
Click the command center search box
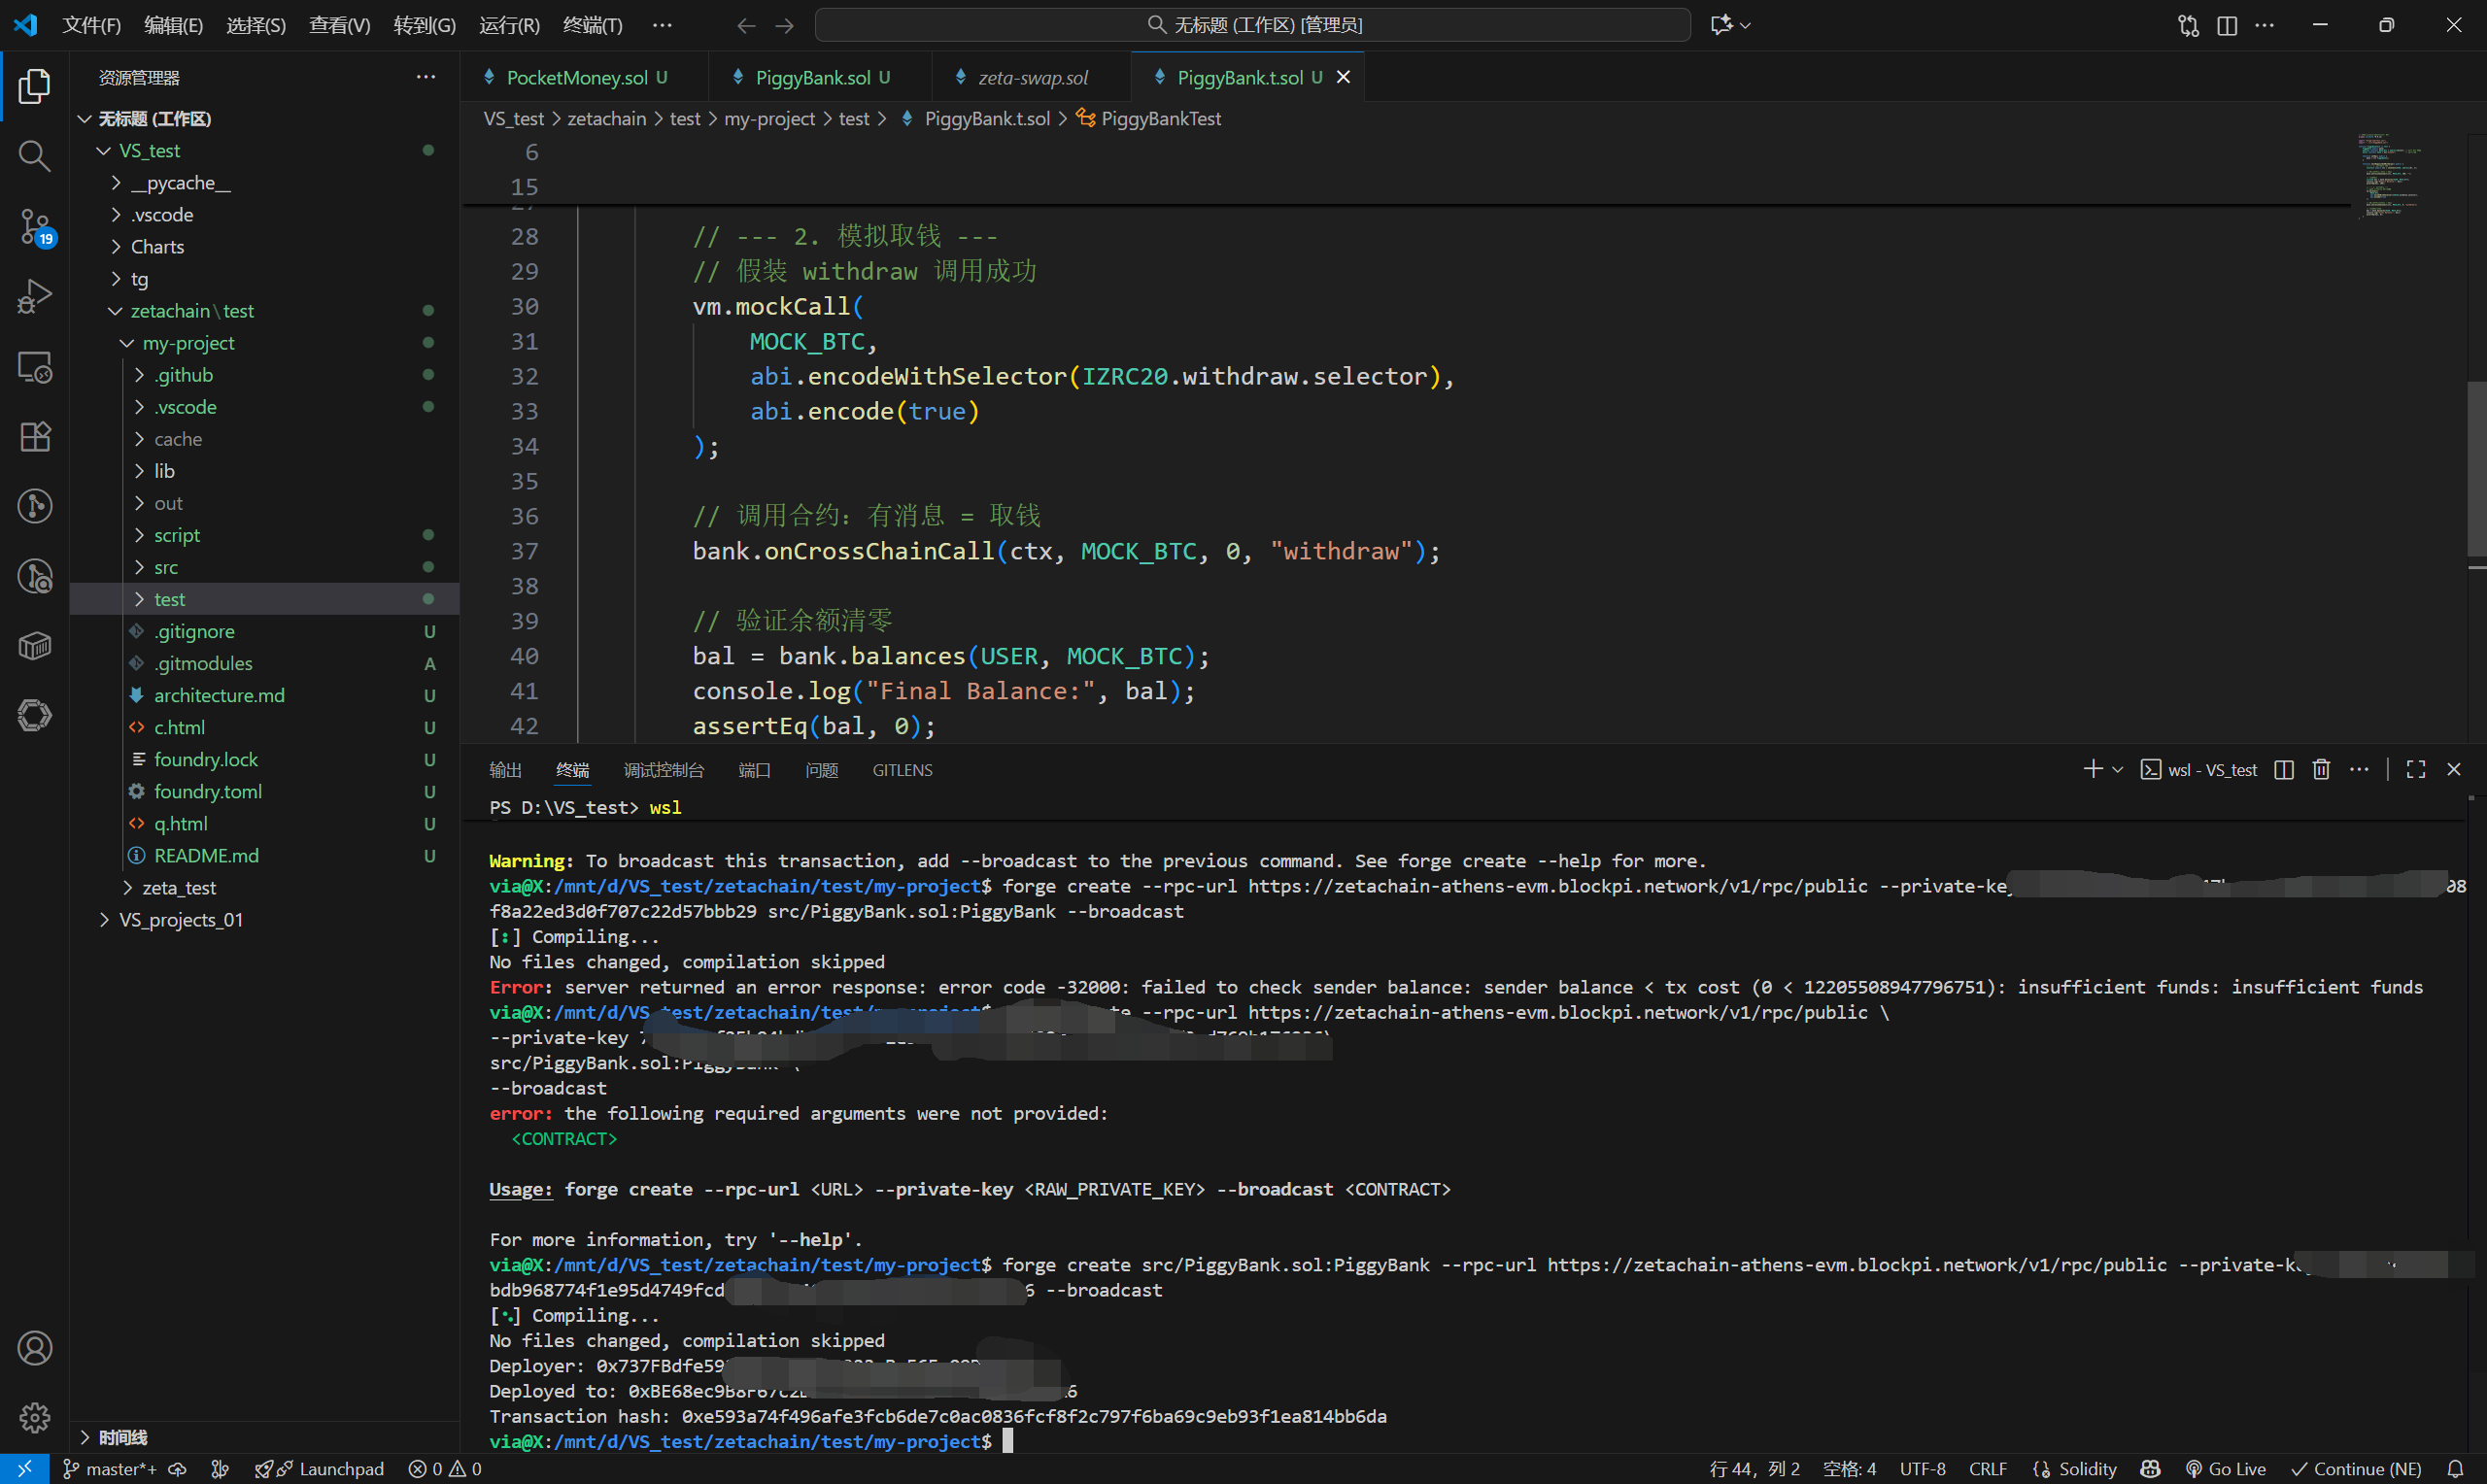1253,25
